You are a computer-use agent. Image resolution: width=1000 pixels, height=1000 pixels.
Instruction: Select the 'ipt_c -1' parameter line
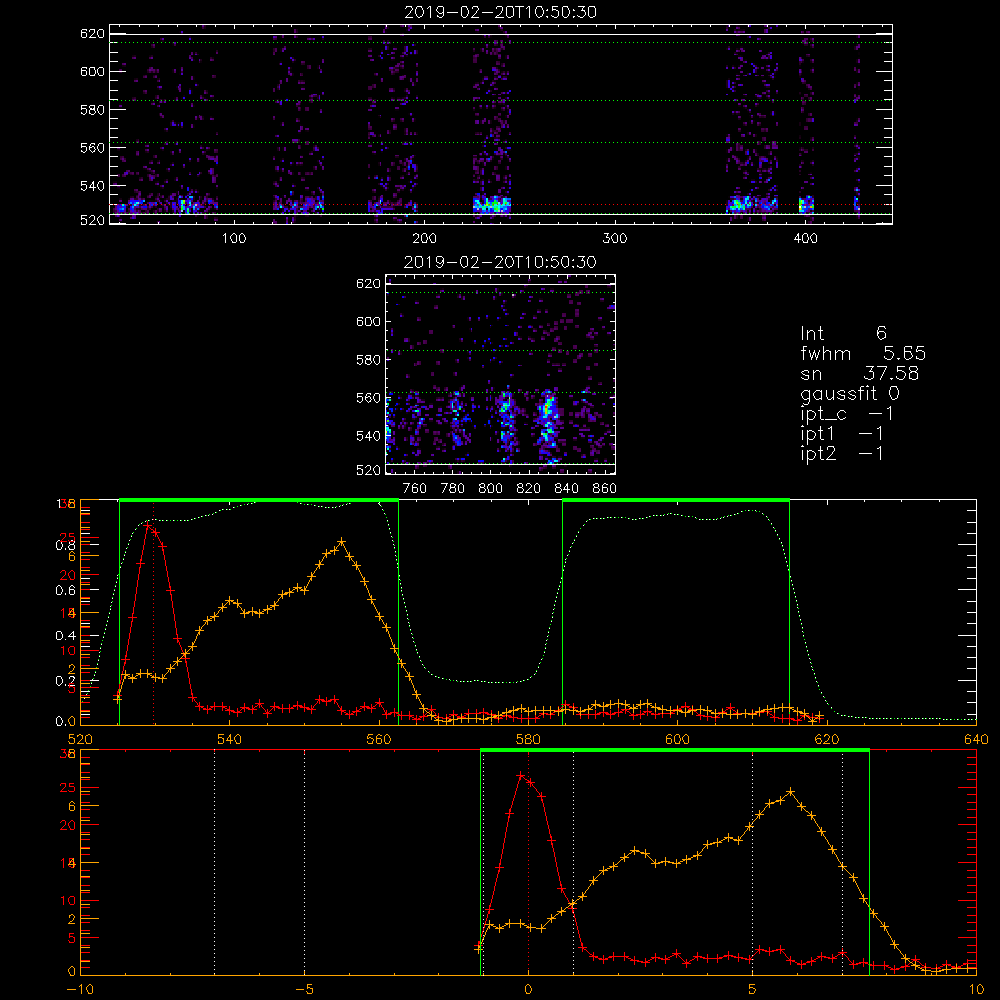pyautogui.click(x=847, y=414)
